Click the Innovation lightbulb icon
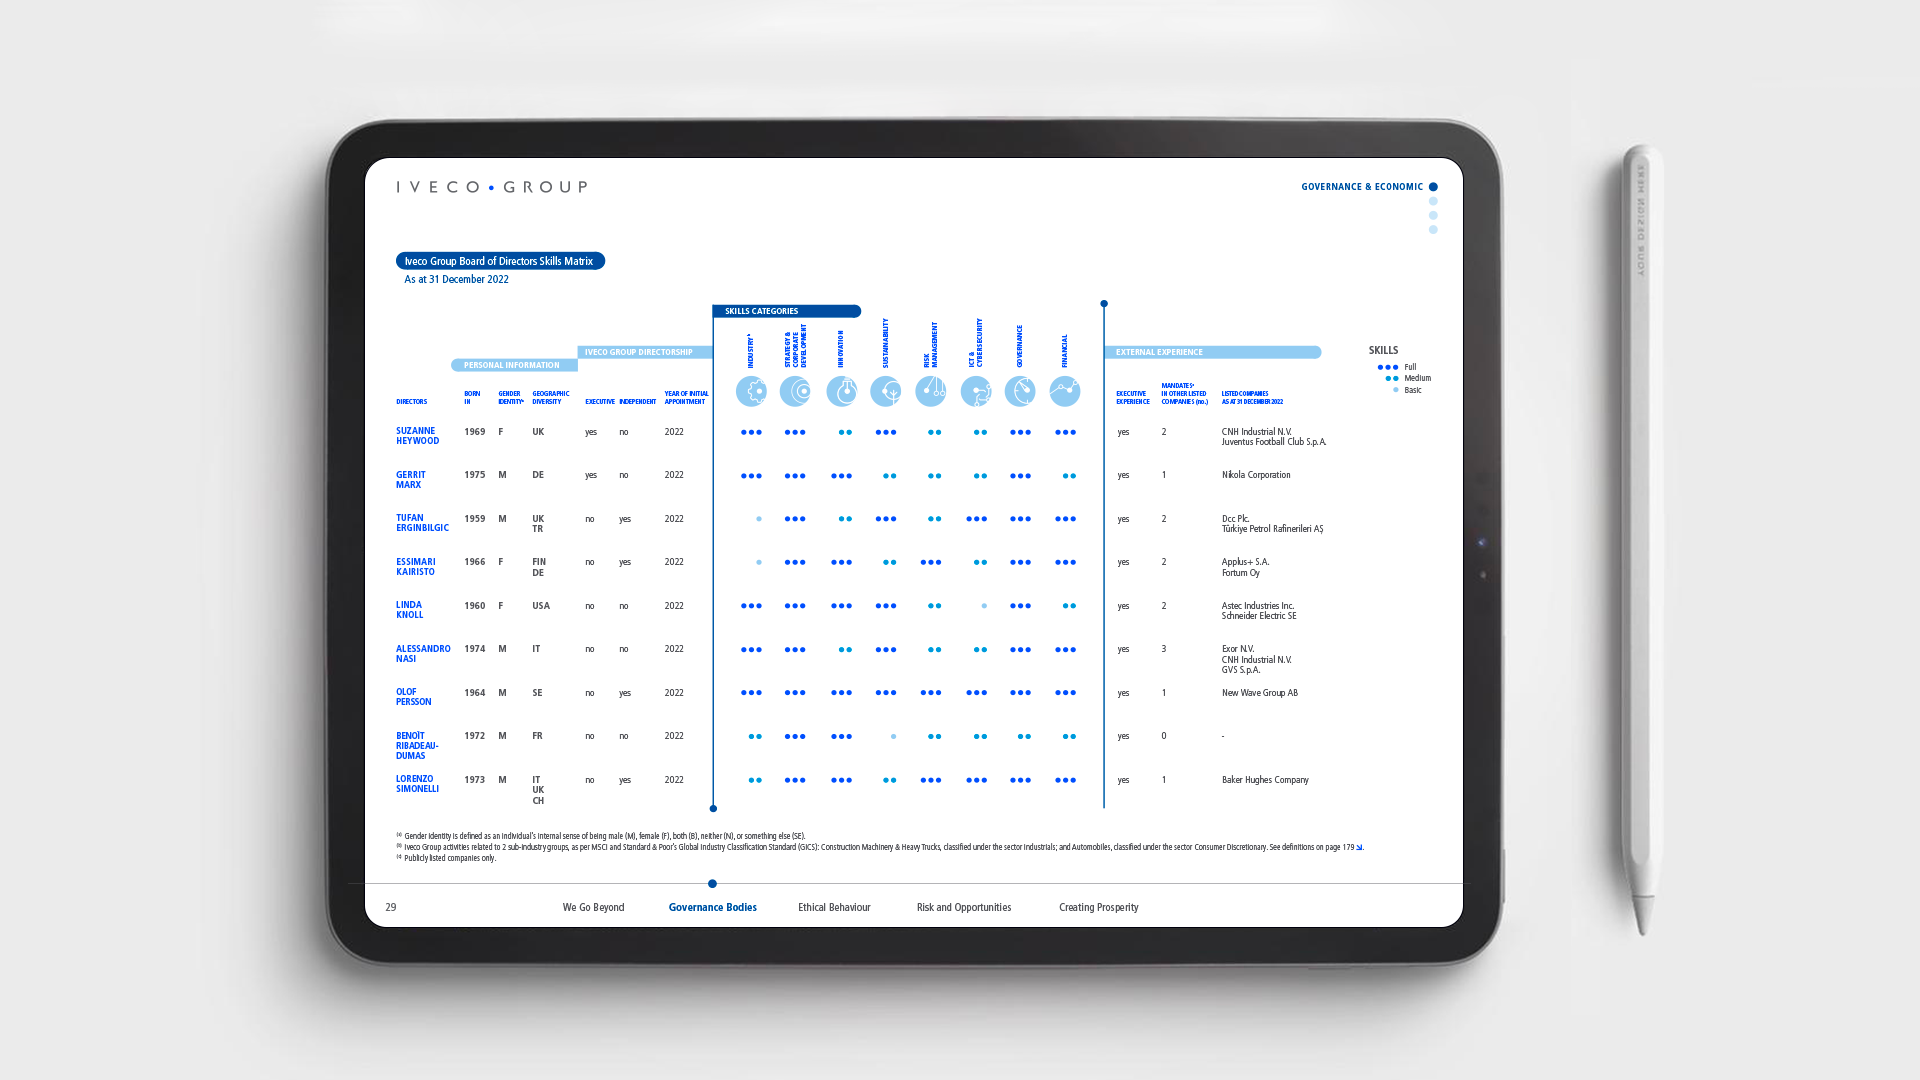Screen dimensions: 1920x1080 841,391
